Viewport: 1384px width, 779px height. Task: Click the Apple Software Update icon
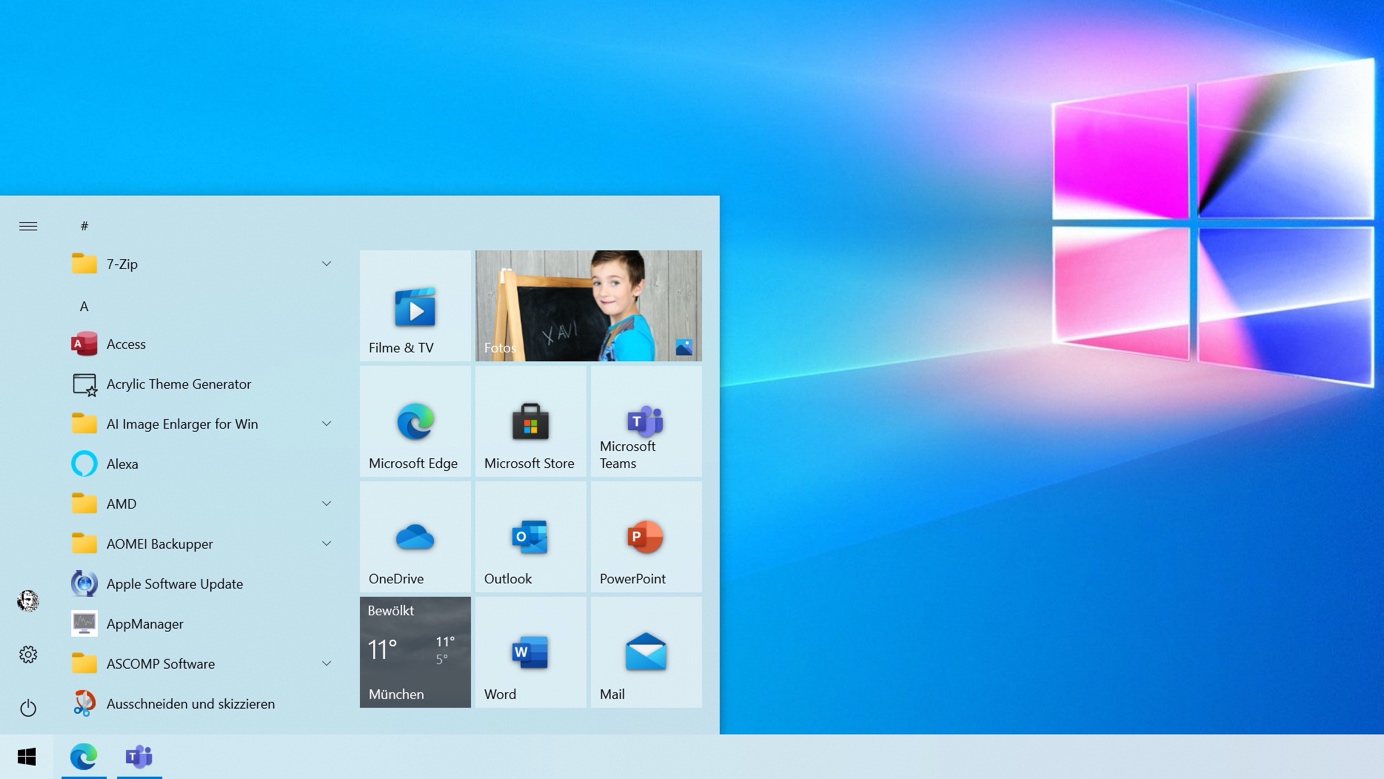coord(84,584)
